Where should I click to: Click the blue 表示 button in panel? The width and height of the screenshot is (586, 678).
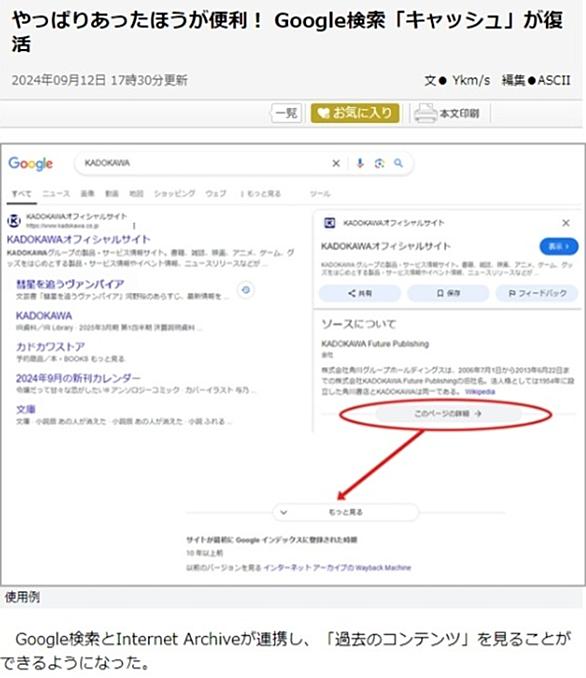559,246
